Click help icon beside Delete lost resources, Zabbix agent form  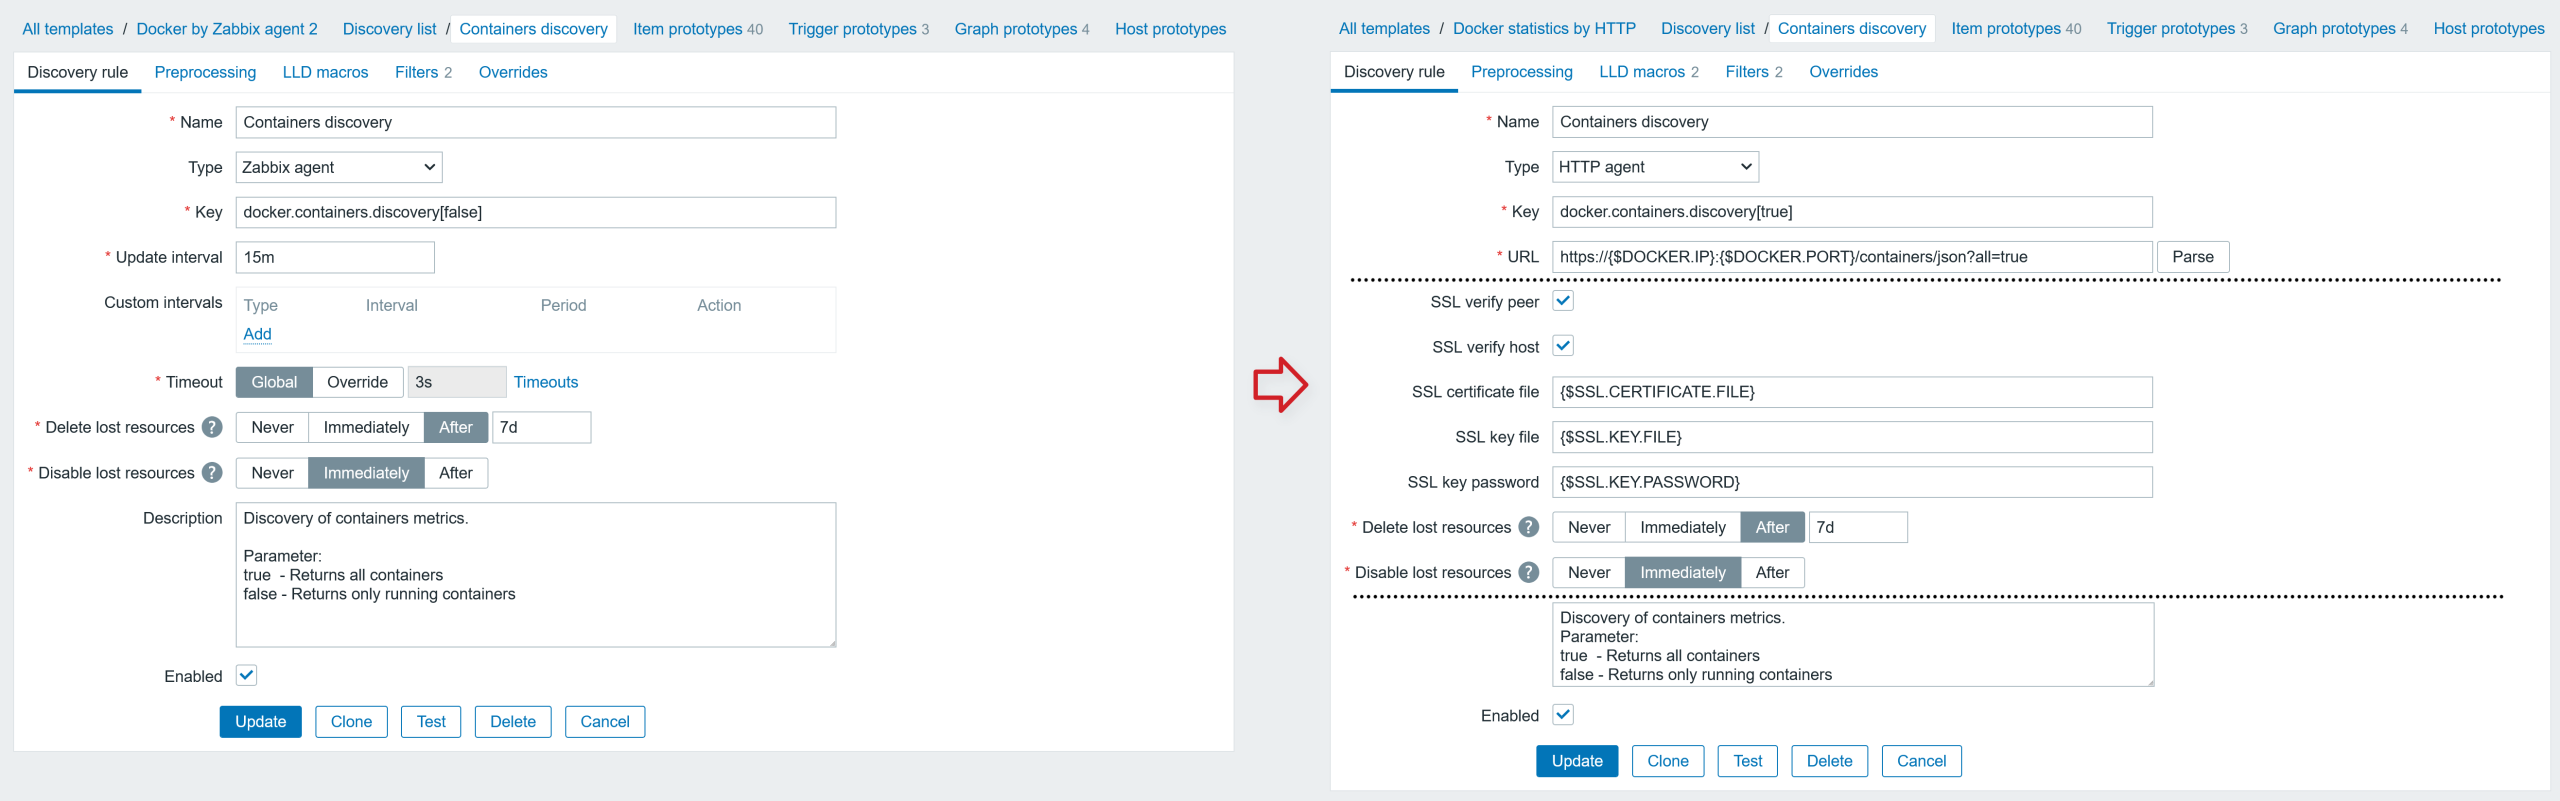212,427
